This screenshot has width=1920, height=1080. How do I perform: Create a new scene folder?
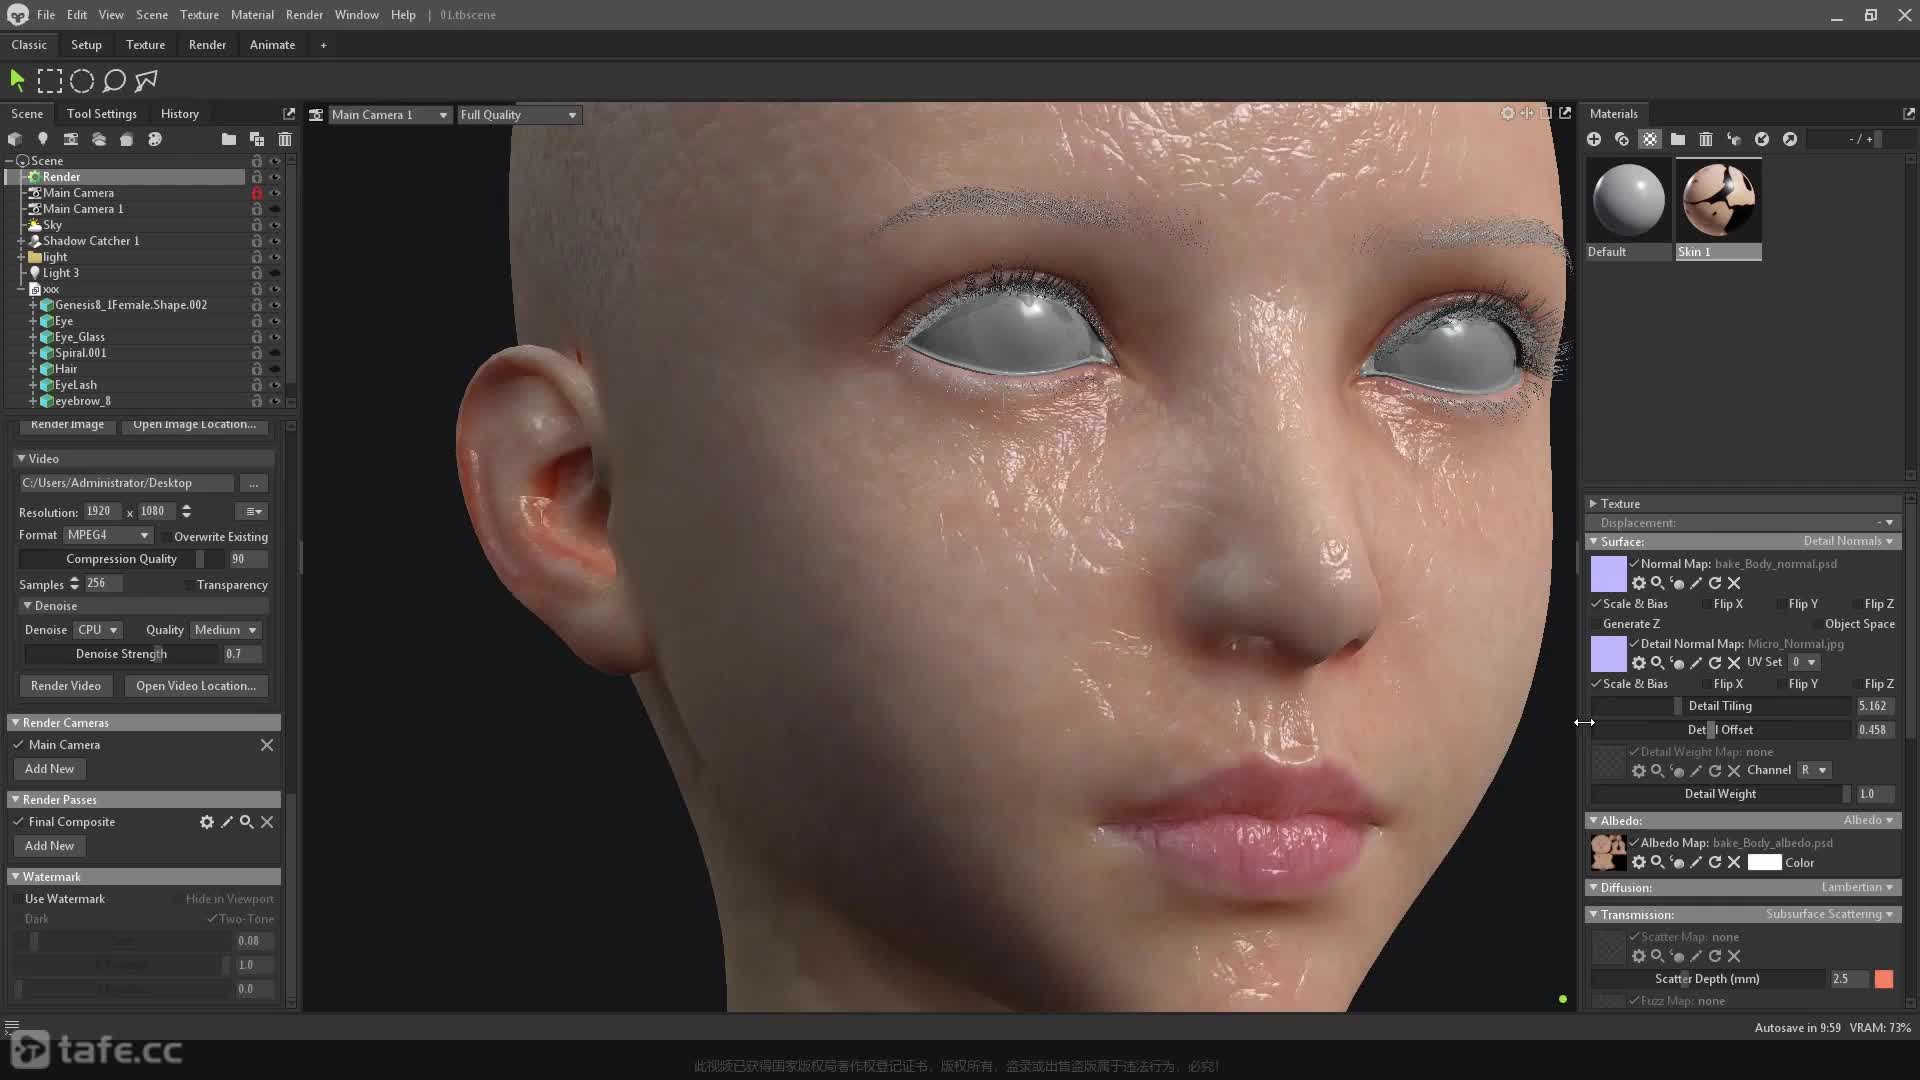pos(229,139)
